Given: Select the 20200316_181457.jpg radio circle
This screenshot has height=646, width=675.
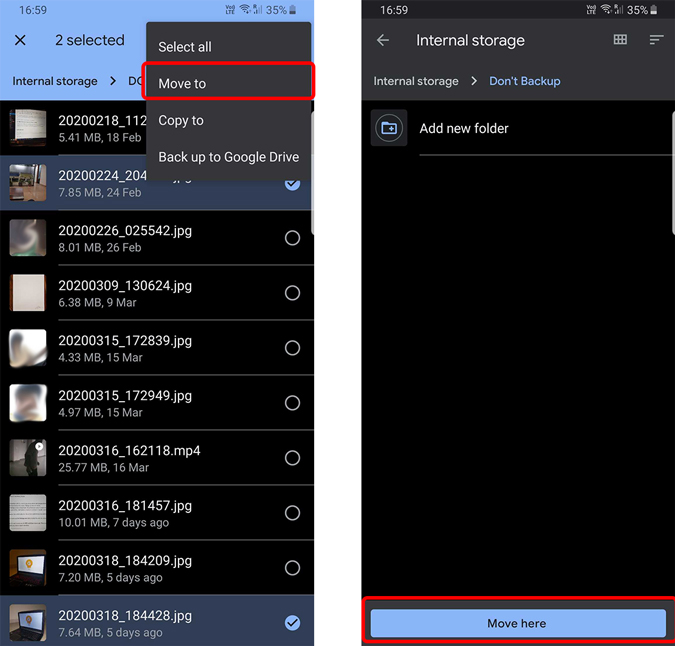Looking at the screenshot, I should [292, 513].
